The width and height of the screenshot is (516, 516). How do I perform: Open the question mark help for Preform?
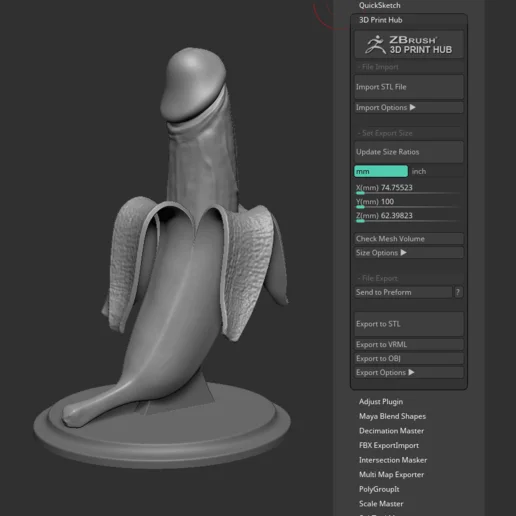click(458, 292)
